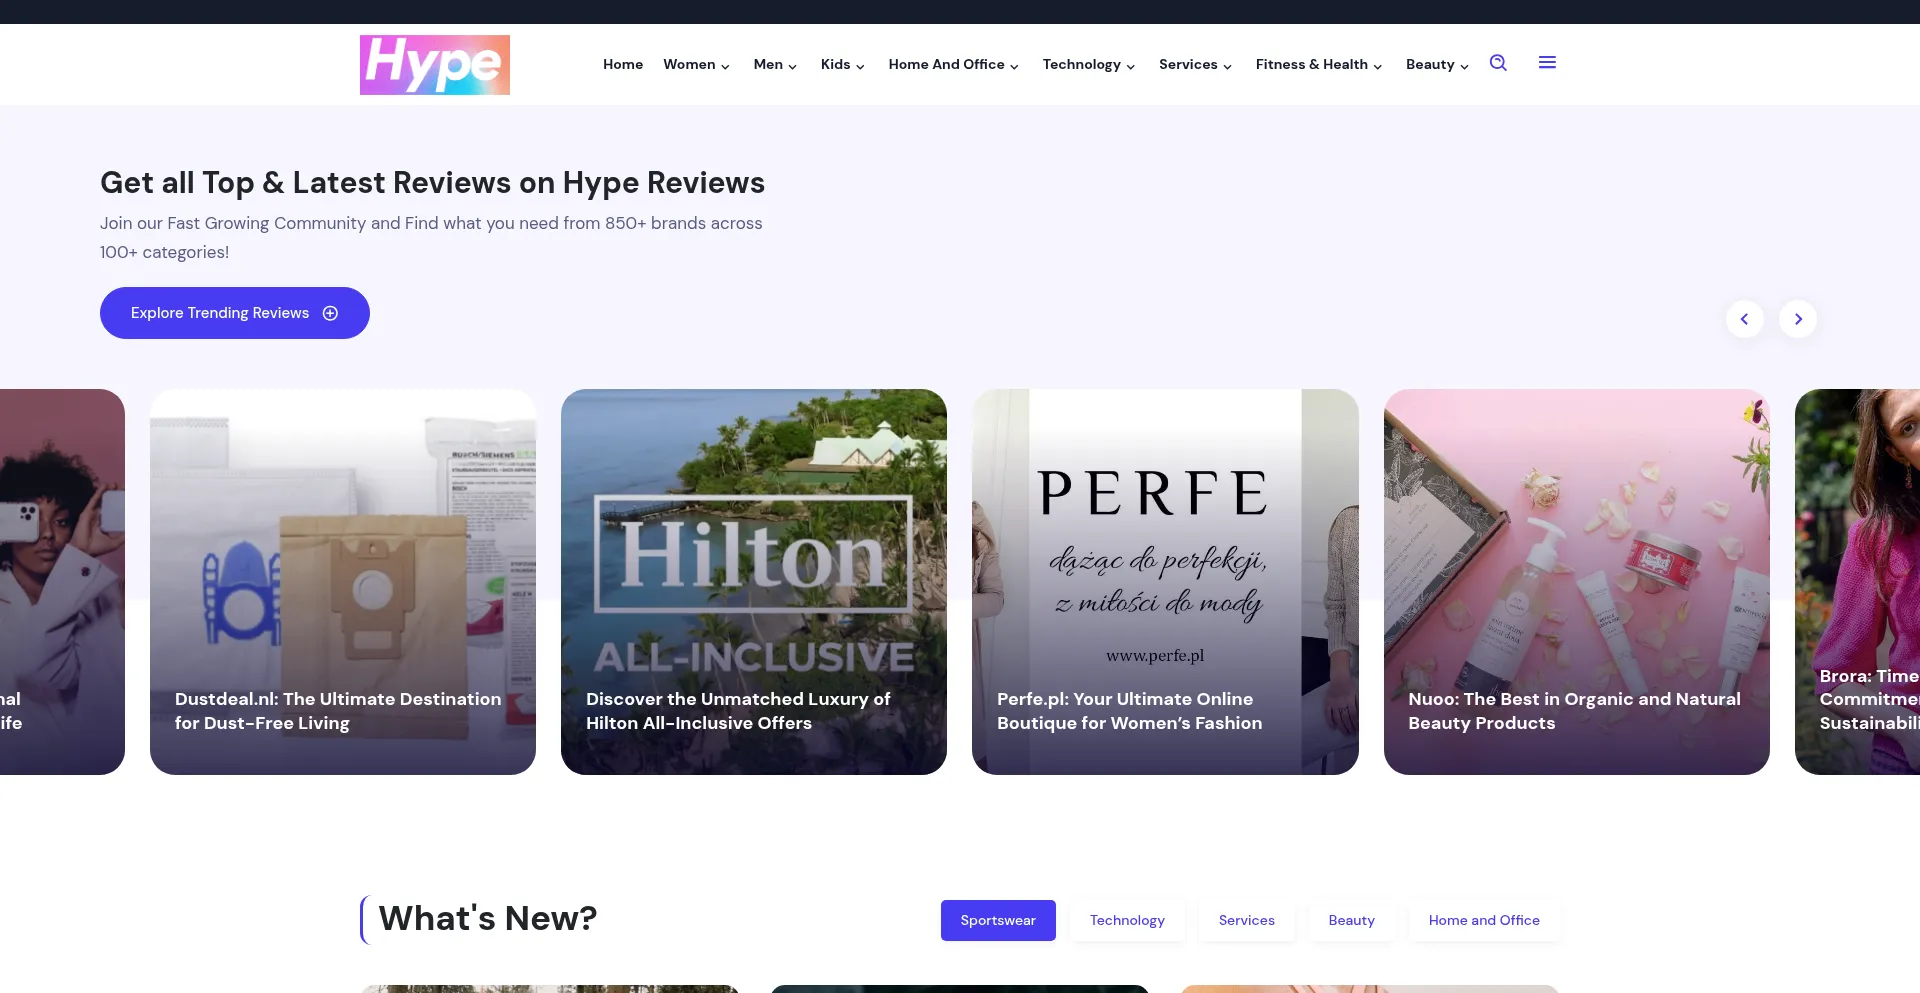
Task: Open the Brora review card
Action: [x=1858, y=582]
